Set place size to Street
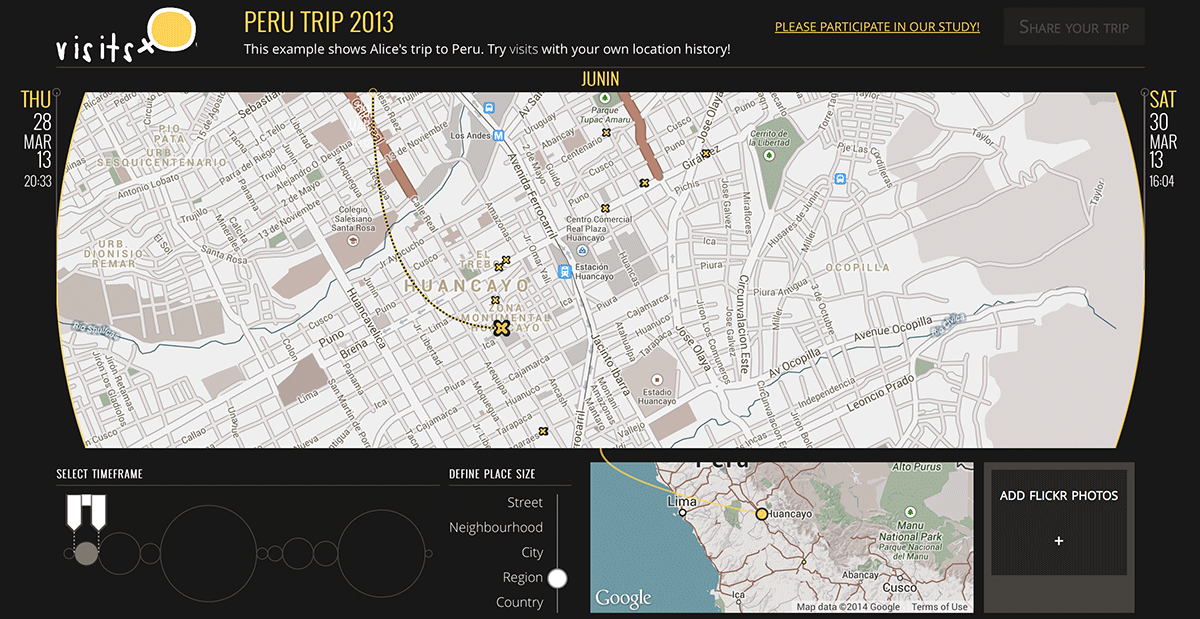 pos(524,502)
